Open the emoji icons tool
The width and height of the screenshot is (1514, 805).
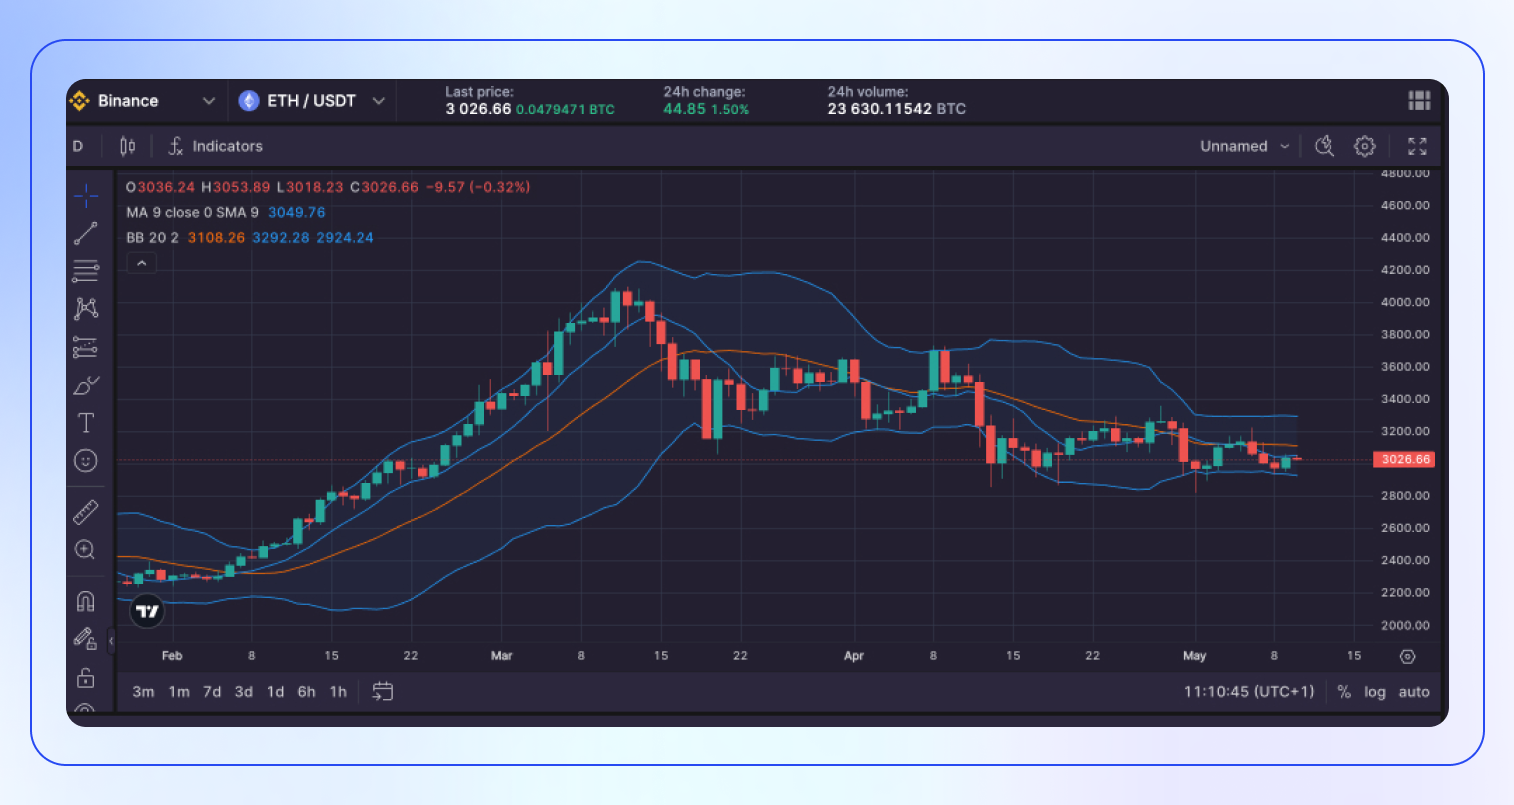point(86,461)
